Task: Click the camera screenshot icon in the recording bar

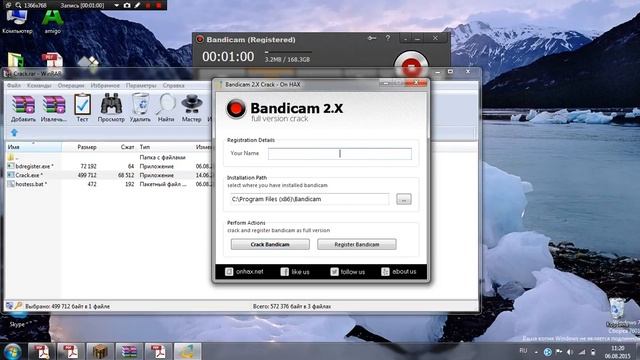Action: 127,5
